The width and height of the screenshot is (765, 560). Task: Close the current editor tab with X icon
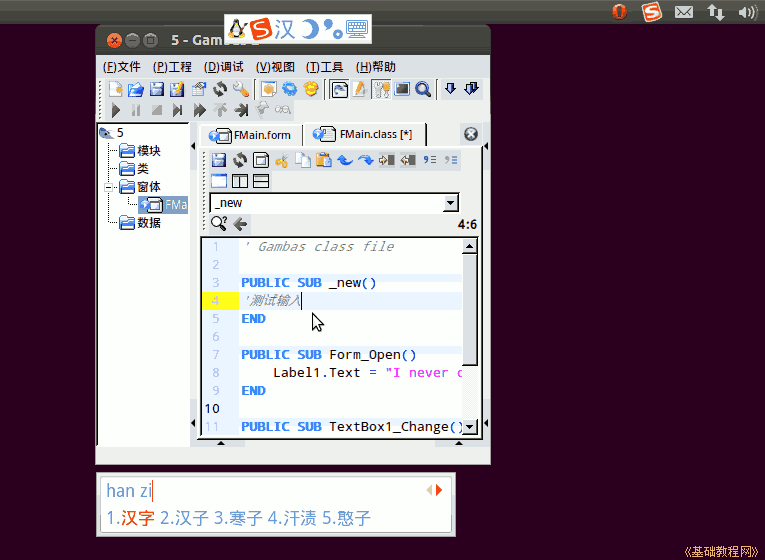click(x=471, y=134)
